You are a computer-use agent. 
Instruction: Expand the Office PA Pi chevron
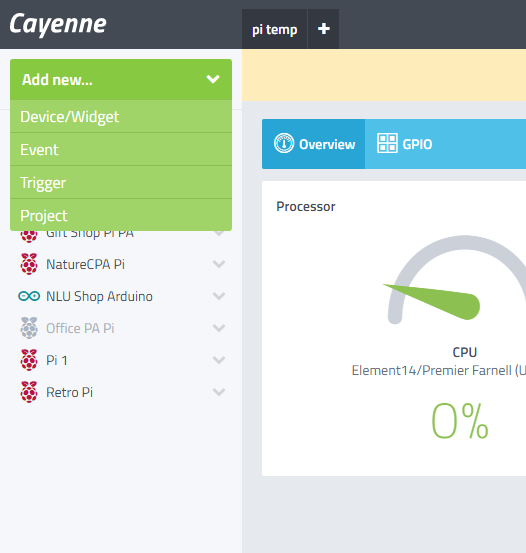tap(219, 328)
